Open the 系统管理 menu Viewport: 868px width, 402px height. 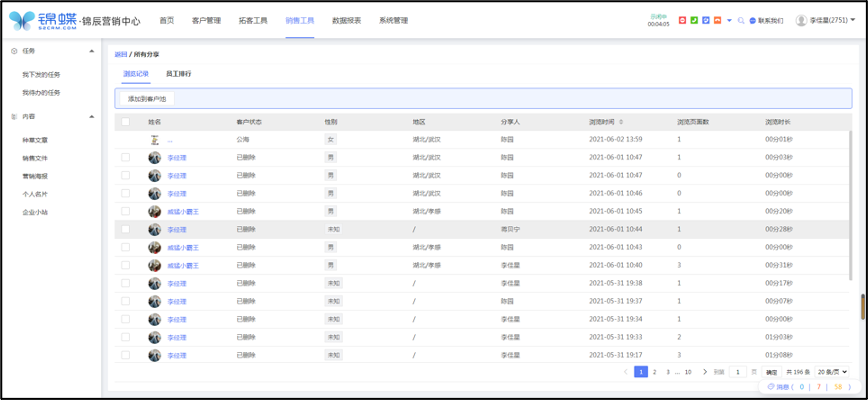(394, 20)
